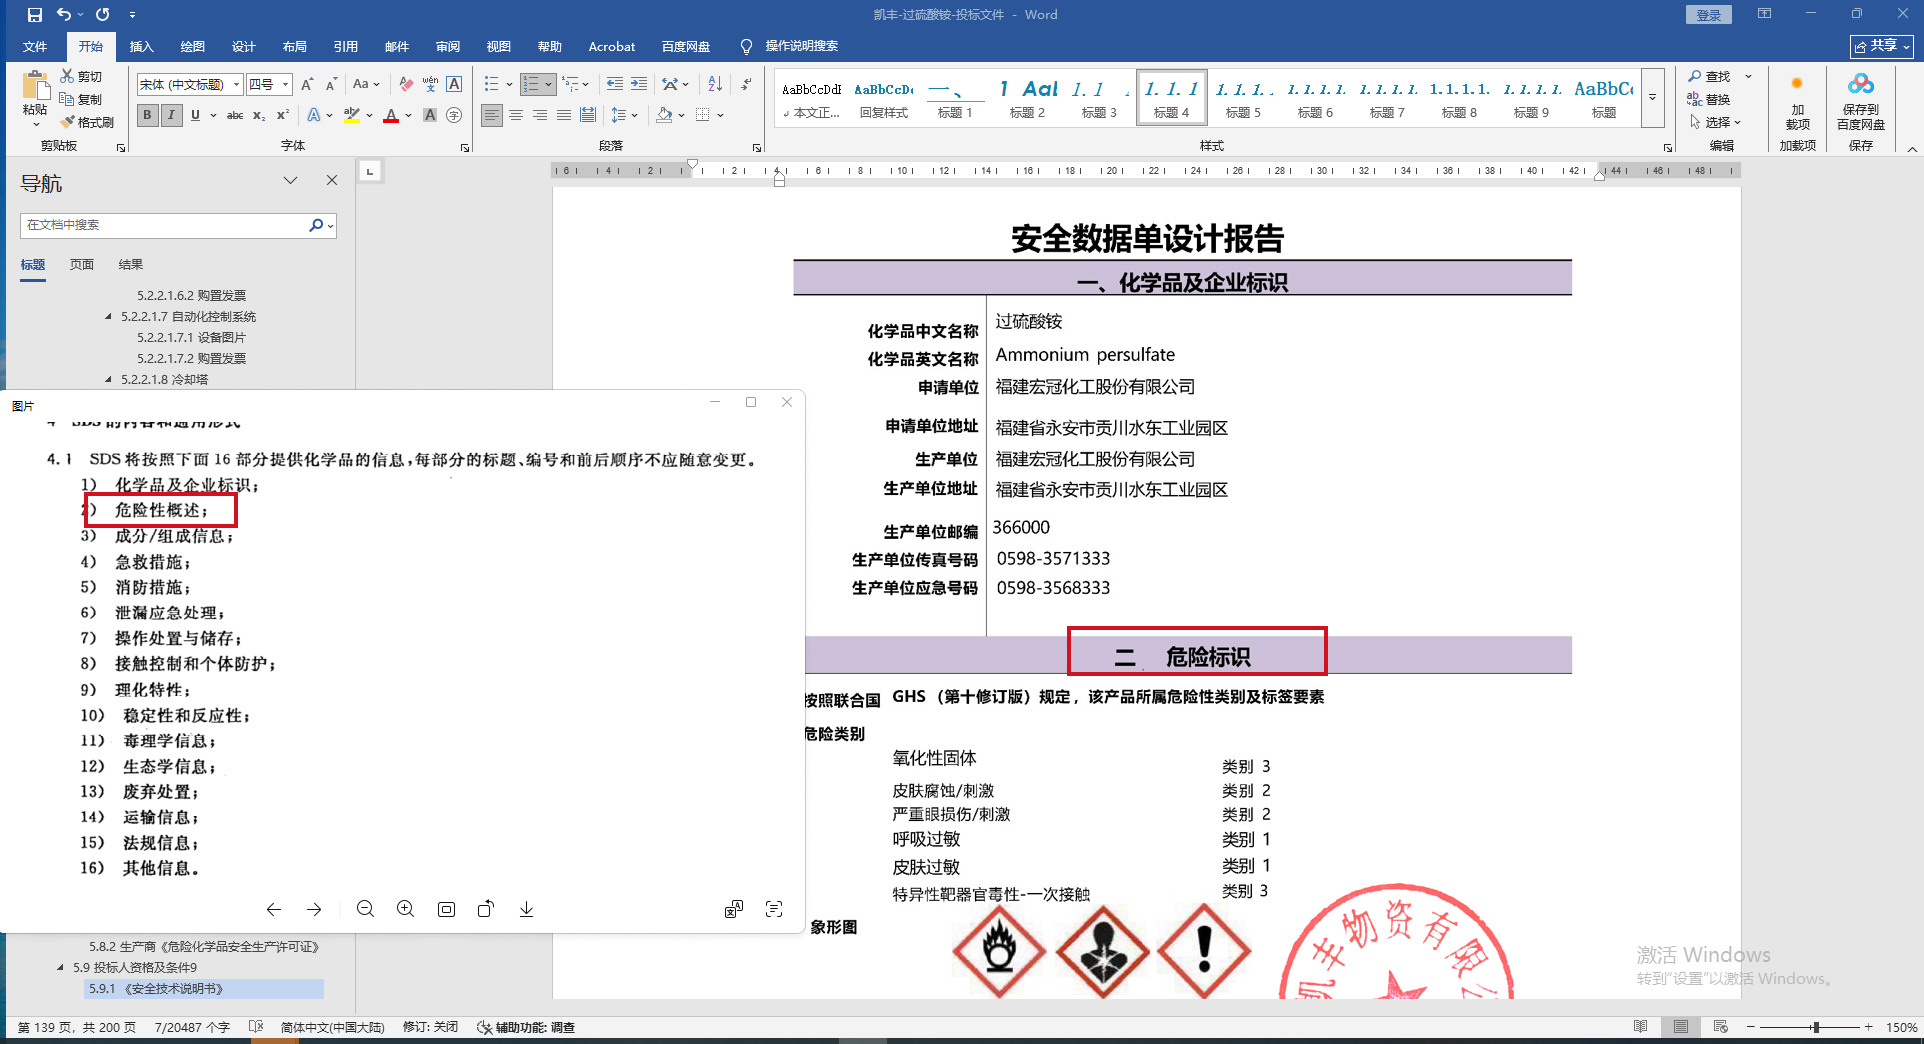Activate the 格式刷 format painter
This screenshot has height=1044, width=1924.
(87, 122)
